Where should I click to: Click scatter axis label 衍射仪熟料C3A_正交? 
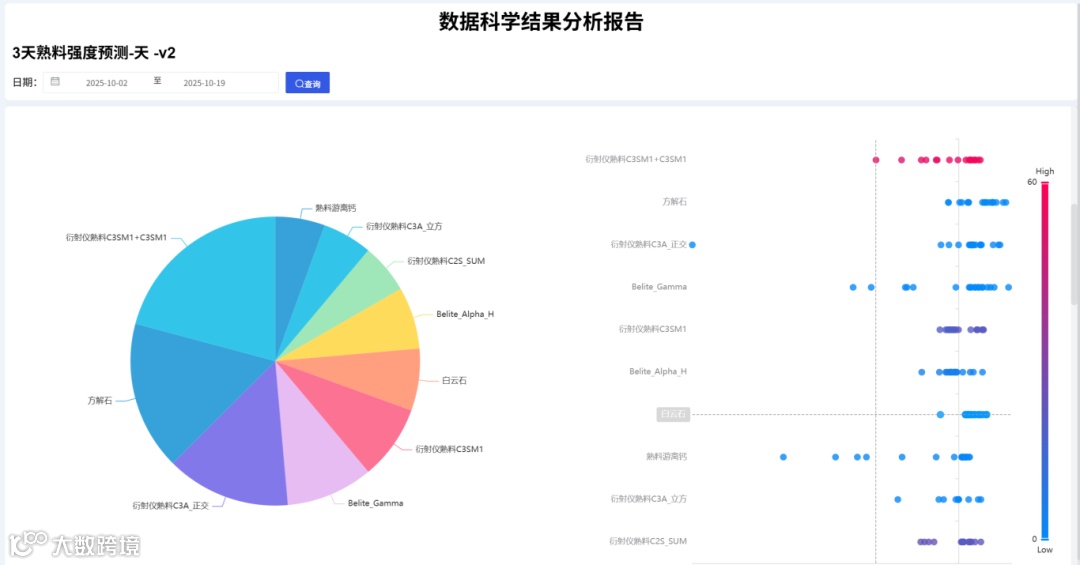[x=648, y=245]
